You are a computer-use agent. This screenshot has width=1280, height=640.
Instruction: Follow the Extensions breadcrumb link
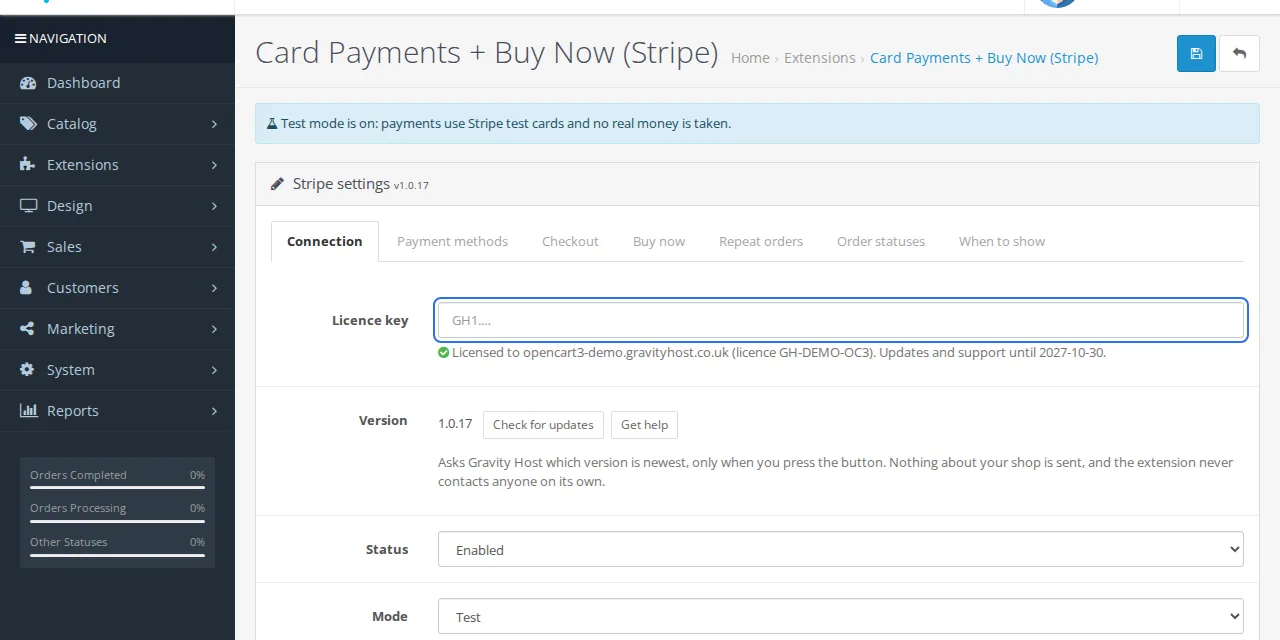pyautogui.click(x=820, y=58)
